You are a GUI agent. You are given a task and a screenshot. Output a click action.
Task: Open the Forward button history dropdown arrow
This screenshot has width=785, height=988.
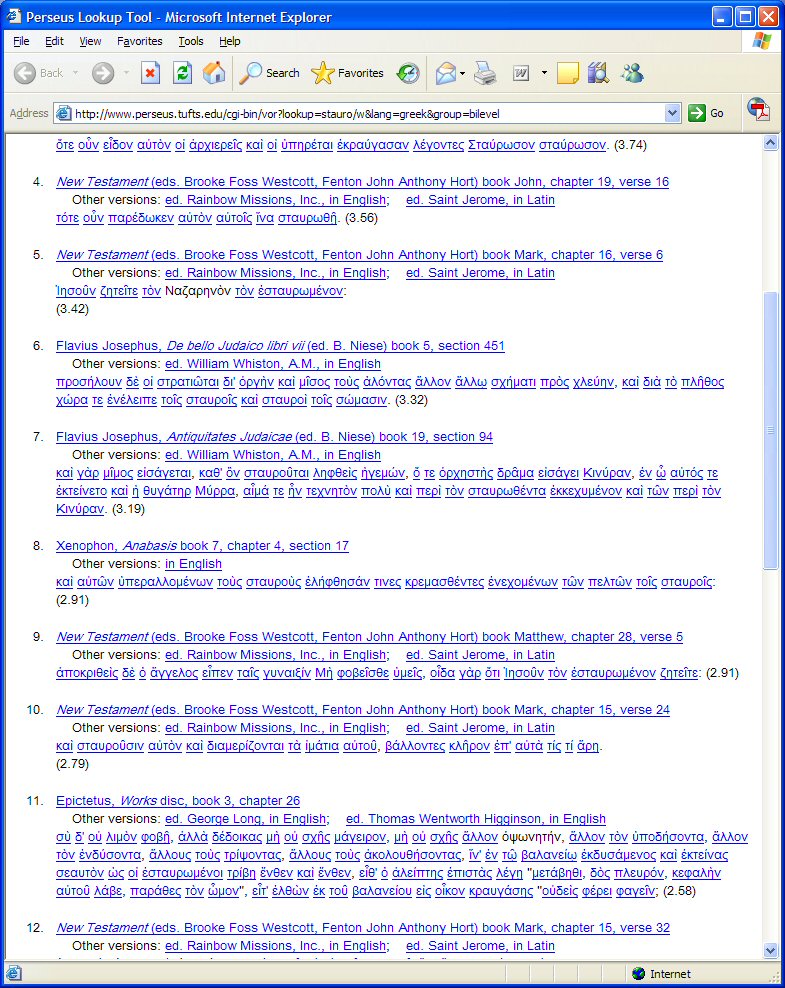point(126,73)
